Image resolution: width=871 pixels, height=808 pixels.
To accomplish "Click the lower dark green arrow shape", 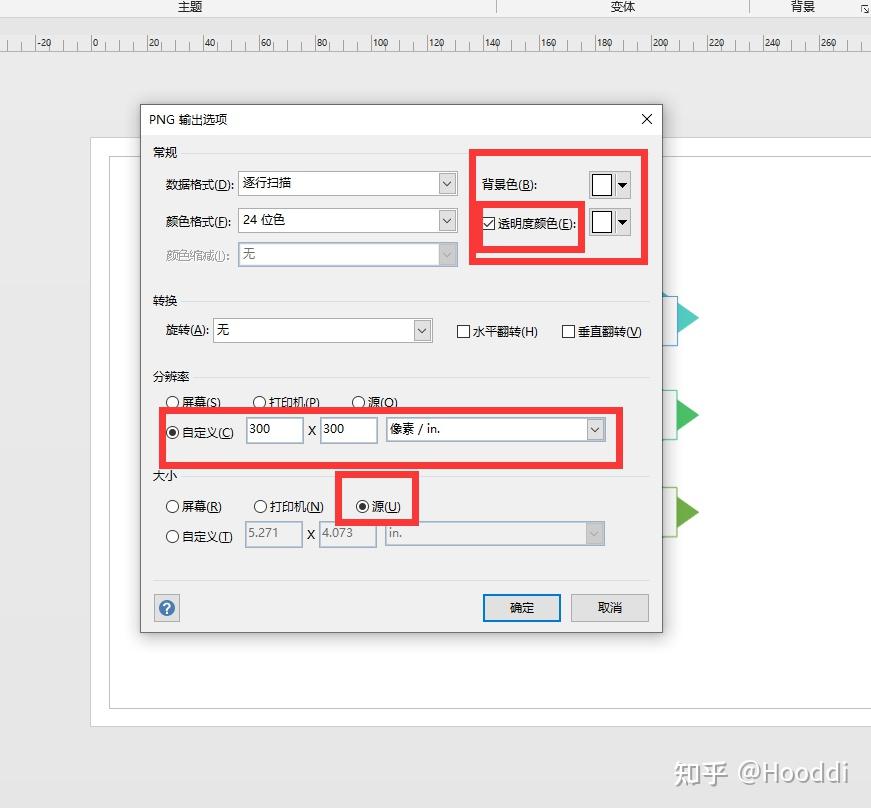I will (688, 512).
